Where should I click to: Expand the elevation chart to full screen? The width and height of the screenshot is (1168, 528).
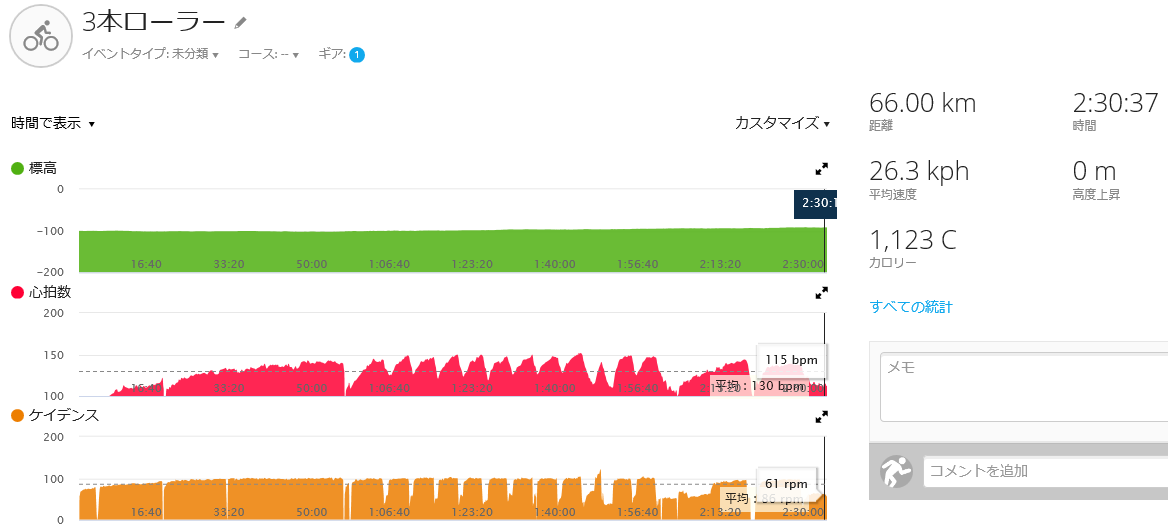pos(822,169)
